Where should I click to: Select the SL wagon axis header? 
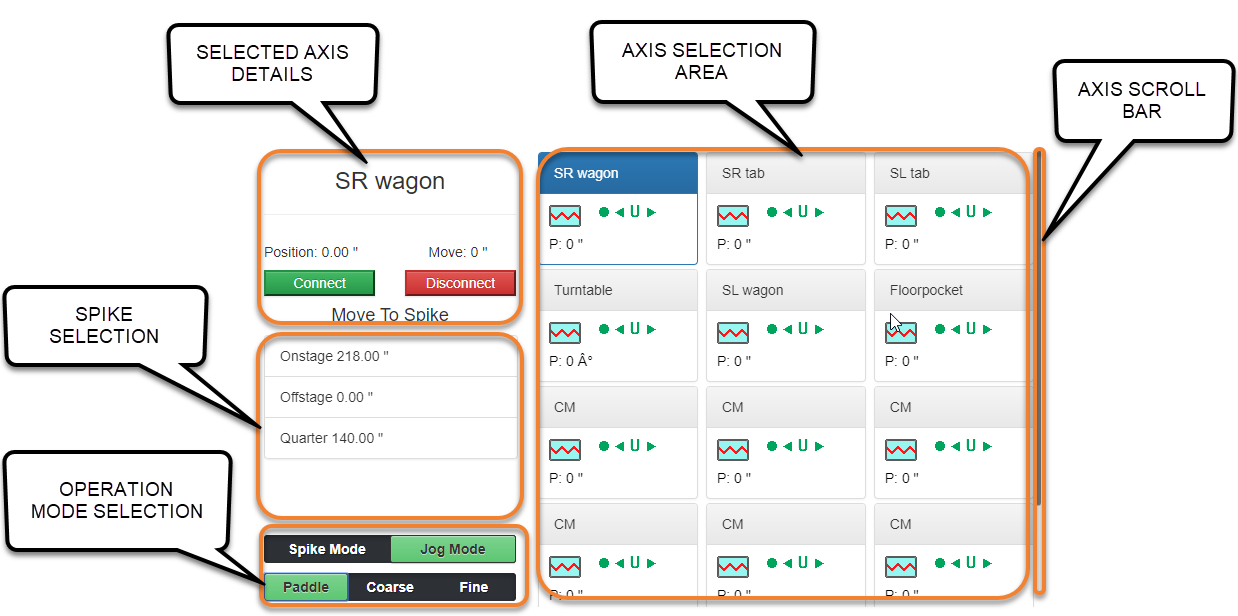[x=784, y=290]
